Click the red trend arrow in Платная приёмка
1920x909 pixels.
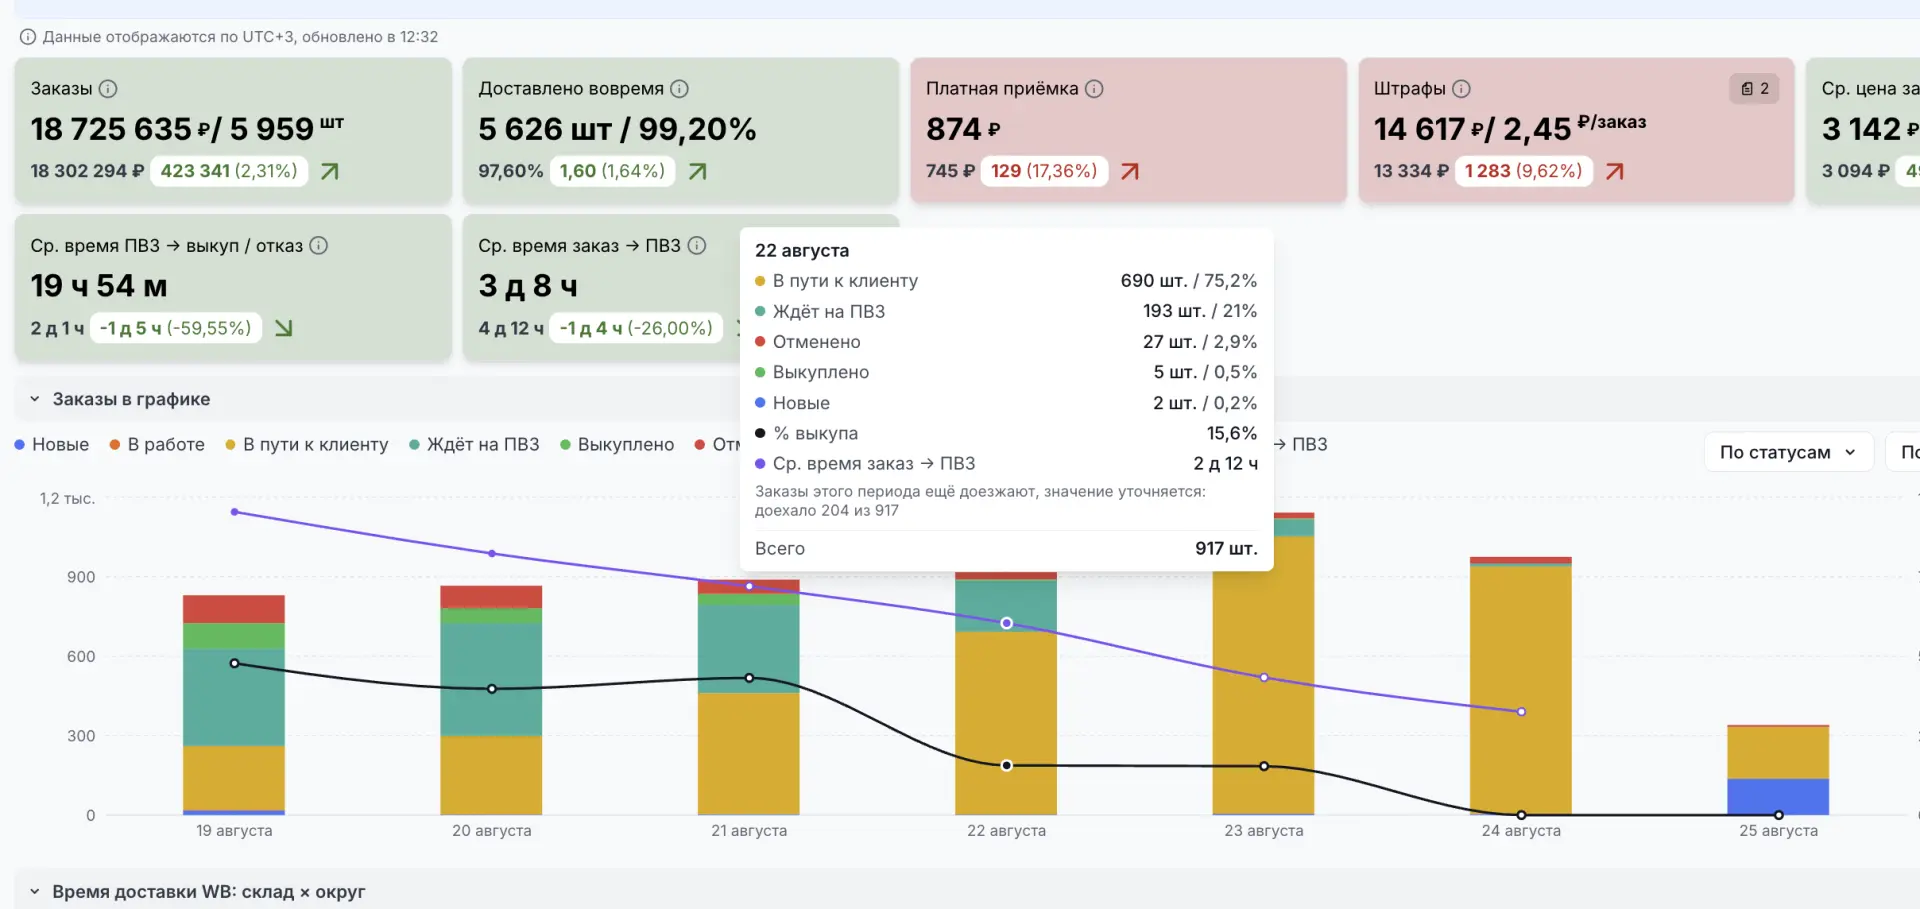point(1129,172)
